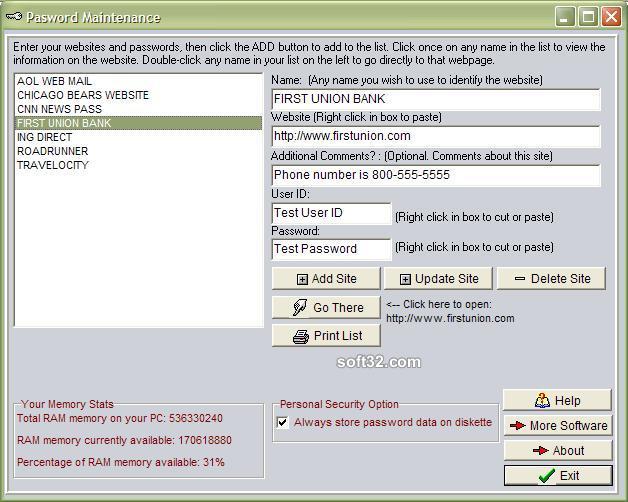Select CNN NEWS PASS entry

pyautogui.click(x=138, y=109)
